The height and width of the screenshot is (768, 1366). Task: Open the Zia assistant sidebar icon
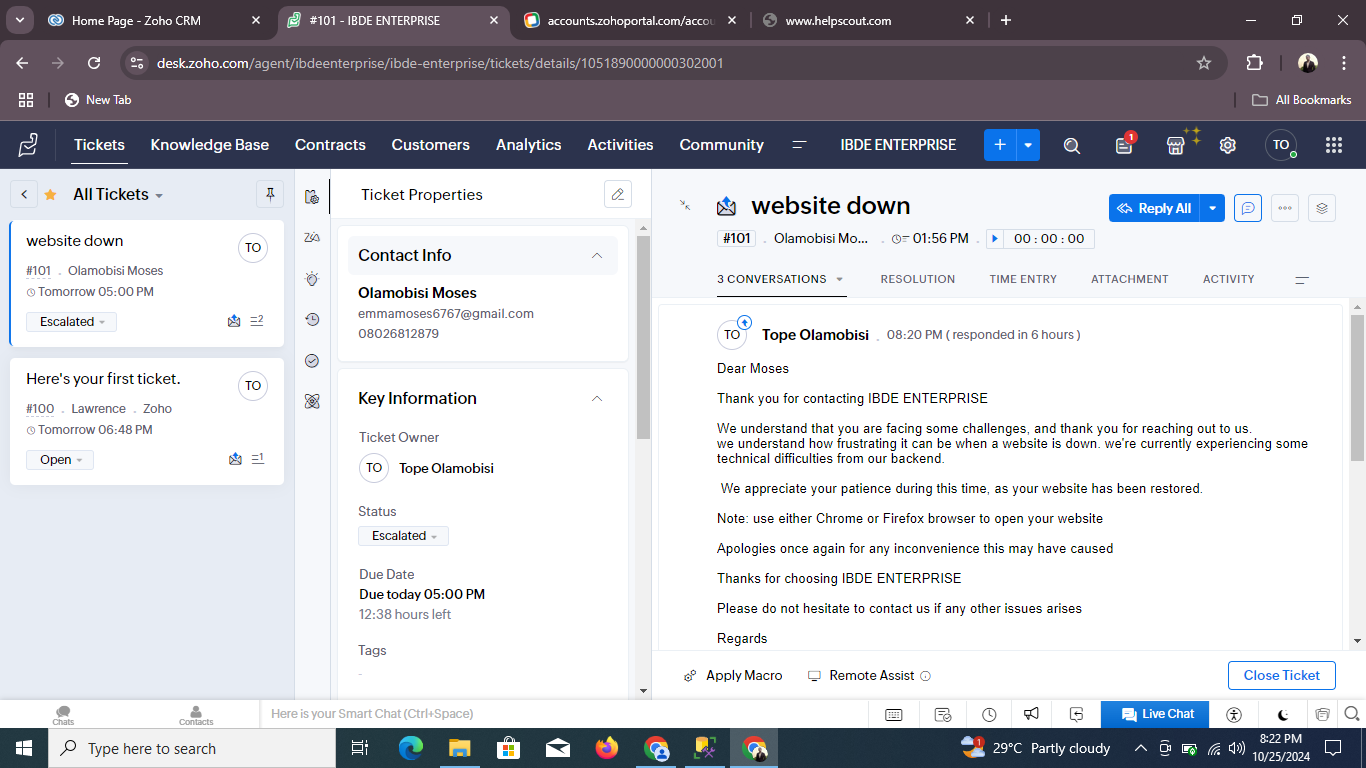tap(312, 237)
